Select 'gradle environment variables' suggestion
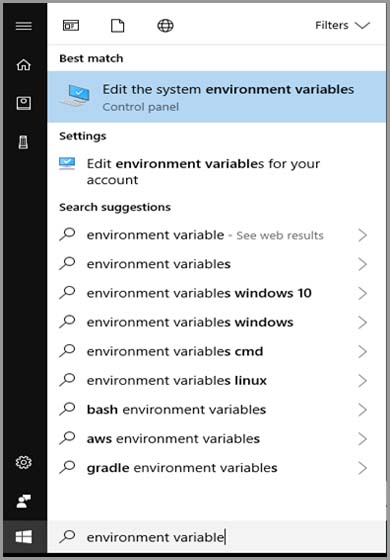The image size is (390, 560). 217,468
